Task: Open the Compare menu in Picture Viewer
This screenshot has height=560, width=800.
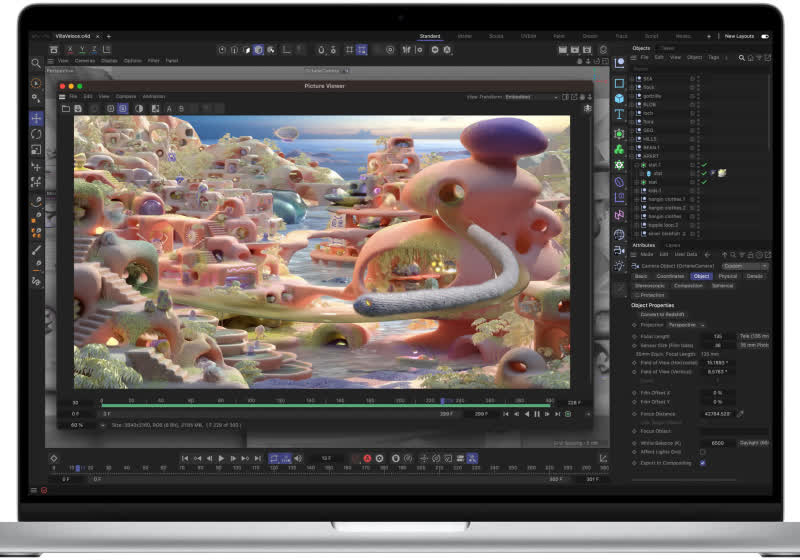Action: pyautogui.click(x=126, y=96)
